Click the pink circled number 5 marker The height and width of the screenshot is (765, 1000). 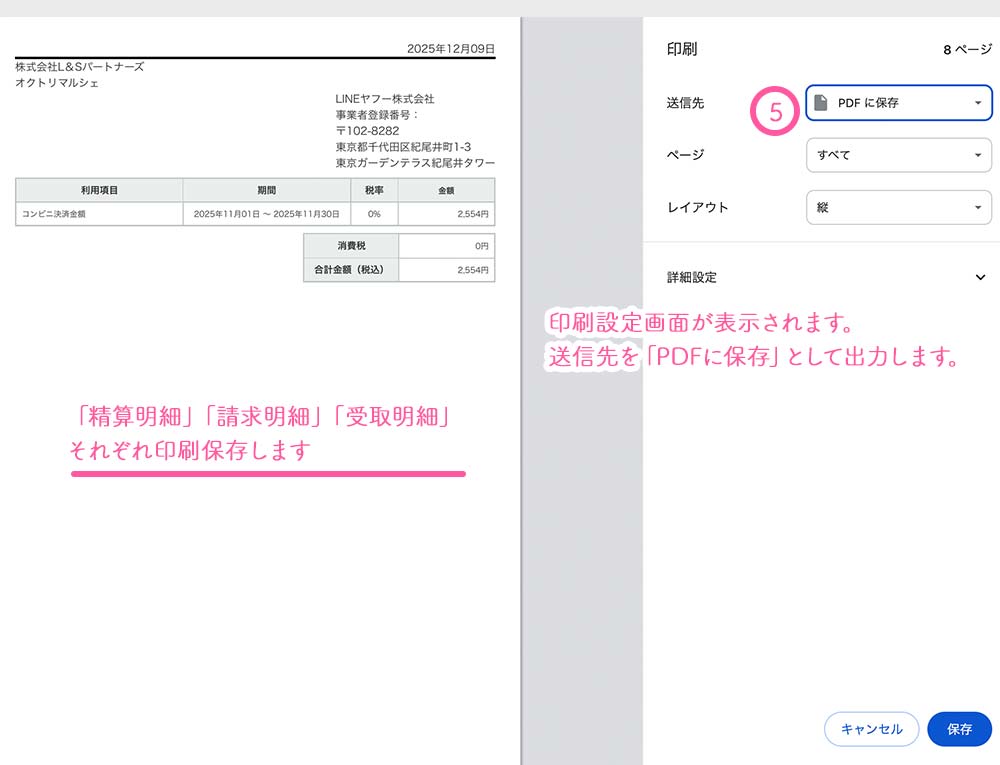click(x=776, y=113)
